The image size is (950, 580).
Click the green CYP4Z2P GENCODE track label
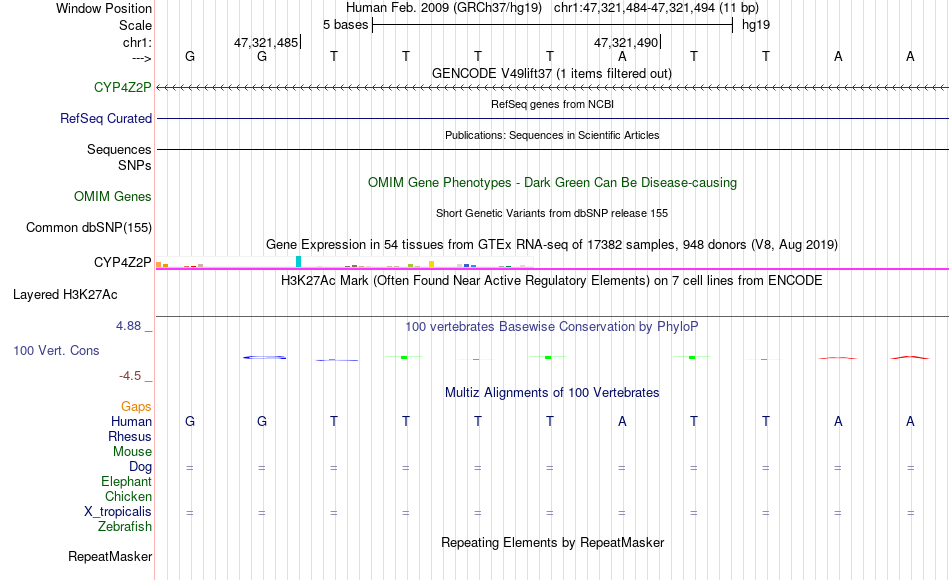click(122, 87)
